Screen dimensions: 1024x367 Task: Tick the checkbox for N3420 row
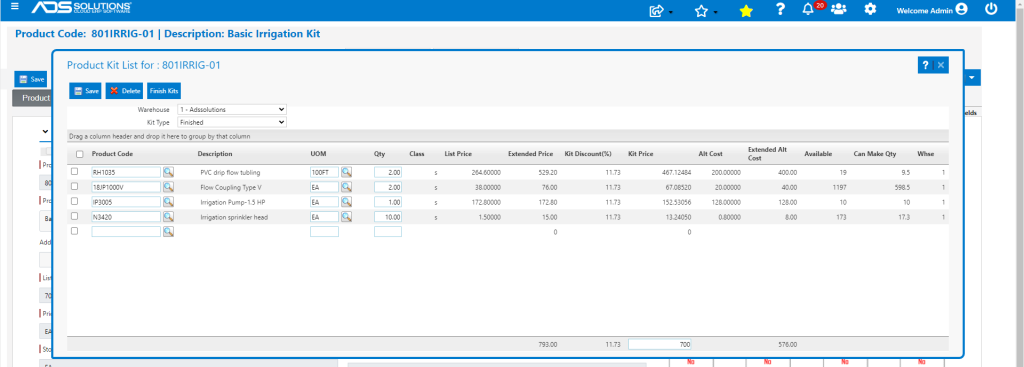(74, 216)
